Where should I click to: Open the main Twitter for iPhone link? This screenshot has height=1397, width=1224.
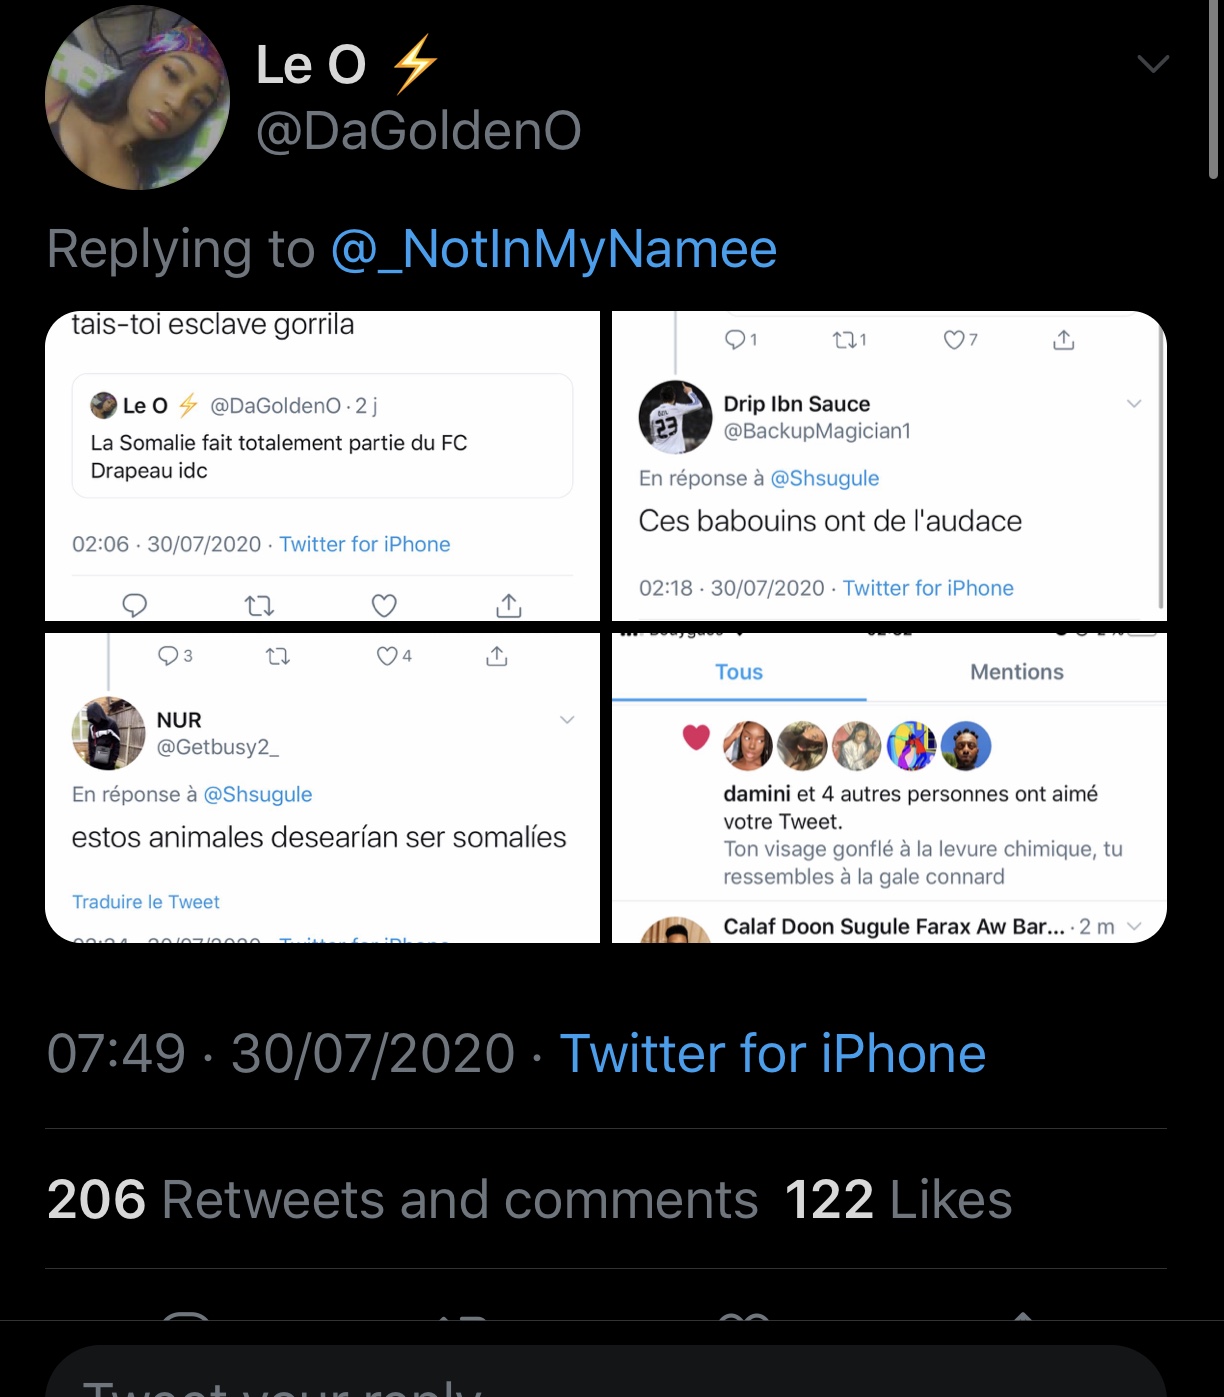[x=772, y=1054]
